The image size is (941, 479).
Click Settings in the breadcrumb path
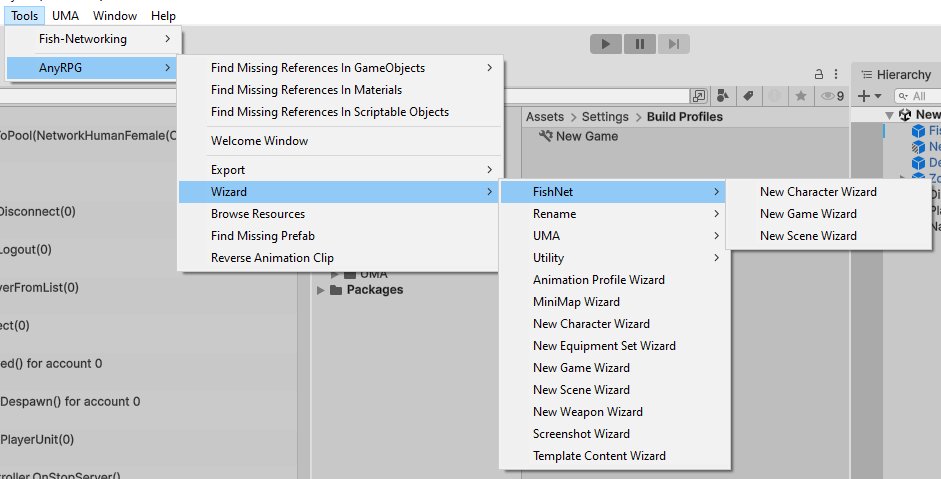point(605,117)
